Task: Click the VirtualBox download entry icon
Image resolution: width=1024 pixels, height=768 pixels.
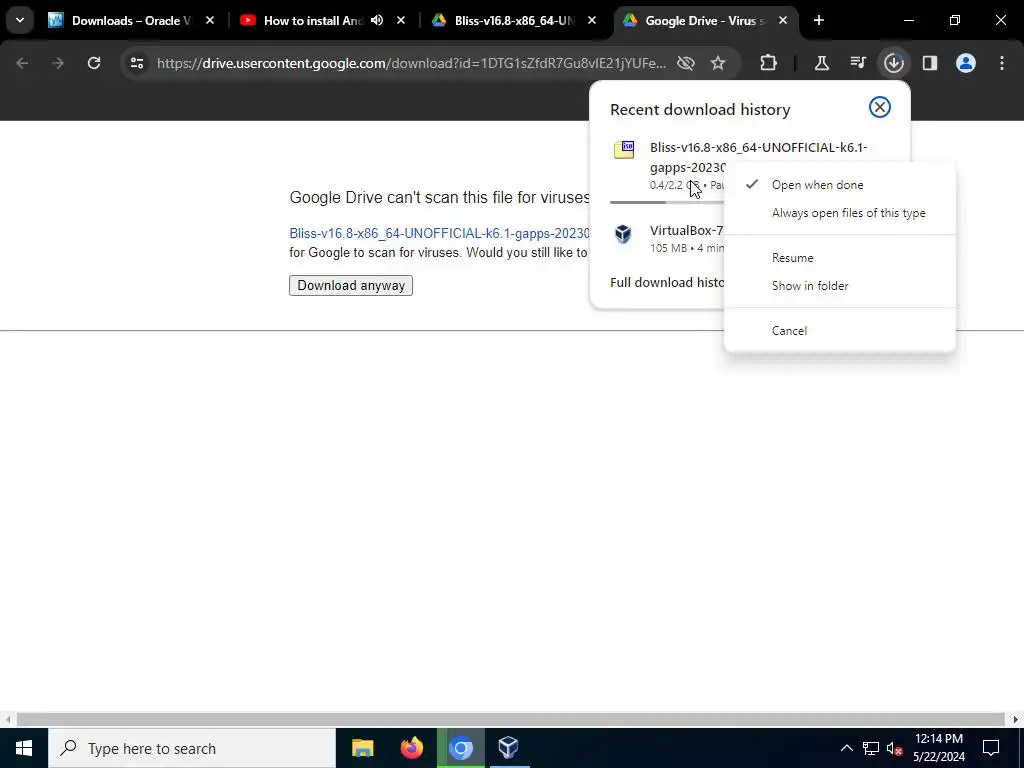Action: coord(623,234)
